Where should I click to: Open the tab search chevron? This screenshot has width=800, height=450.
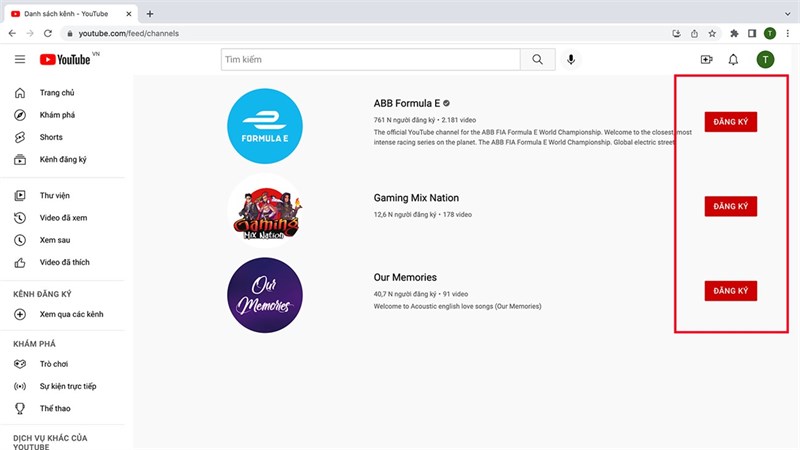(787, 14)
